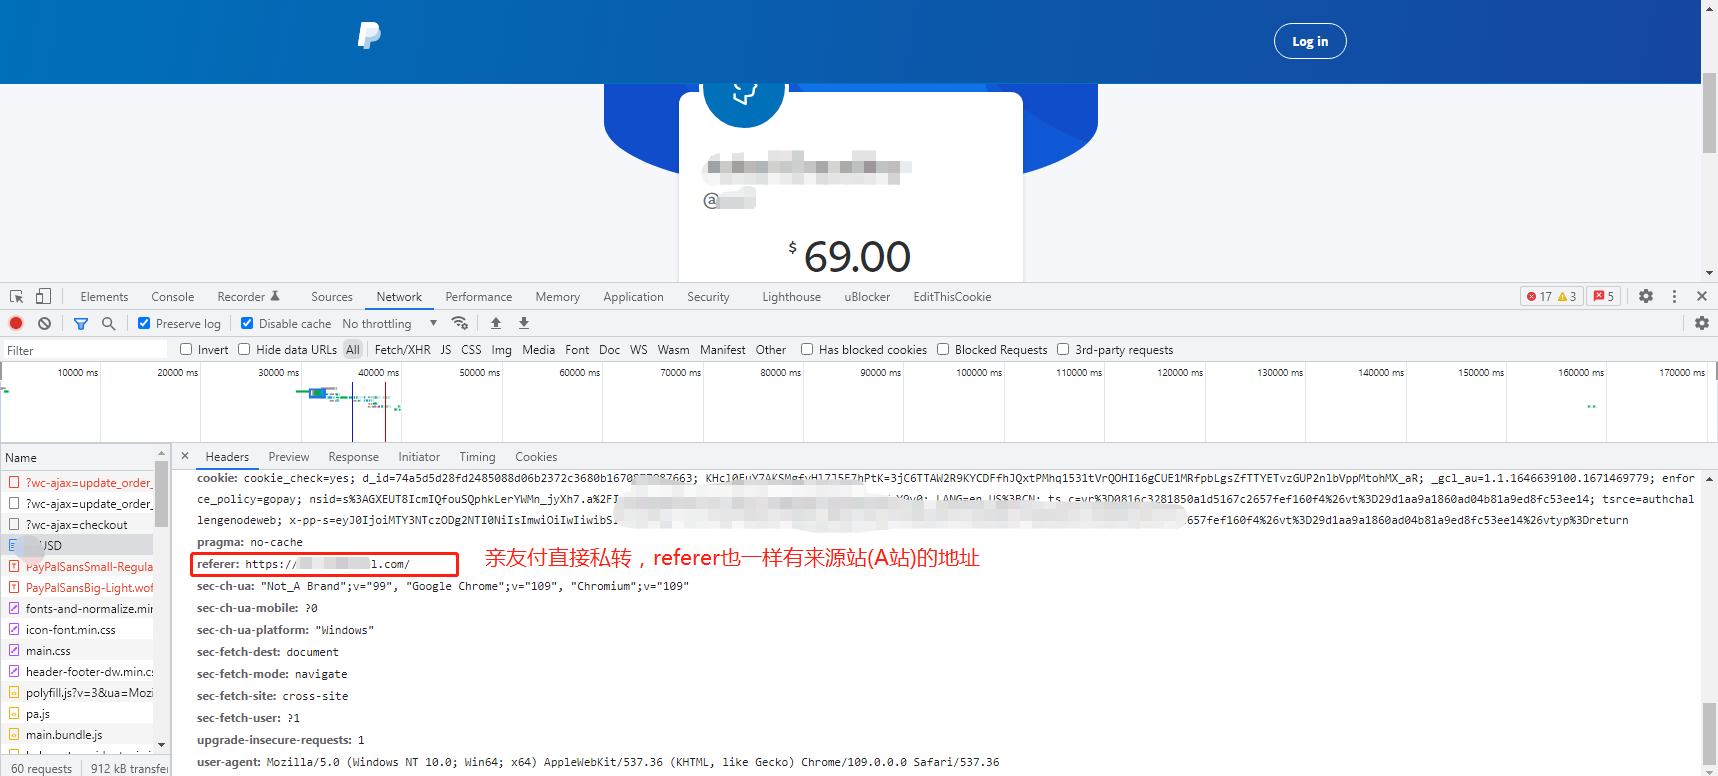This screenshot has width=1718, height=776.
Task: Toggle the device toolbar icon
Action: point(43,297)
